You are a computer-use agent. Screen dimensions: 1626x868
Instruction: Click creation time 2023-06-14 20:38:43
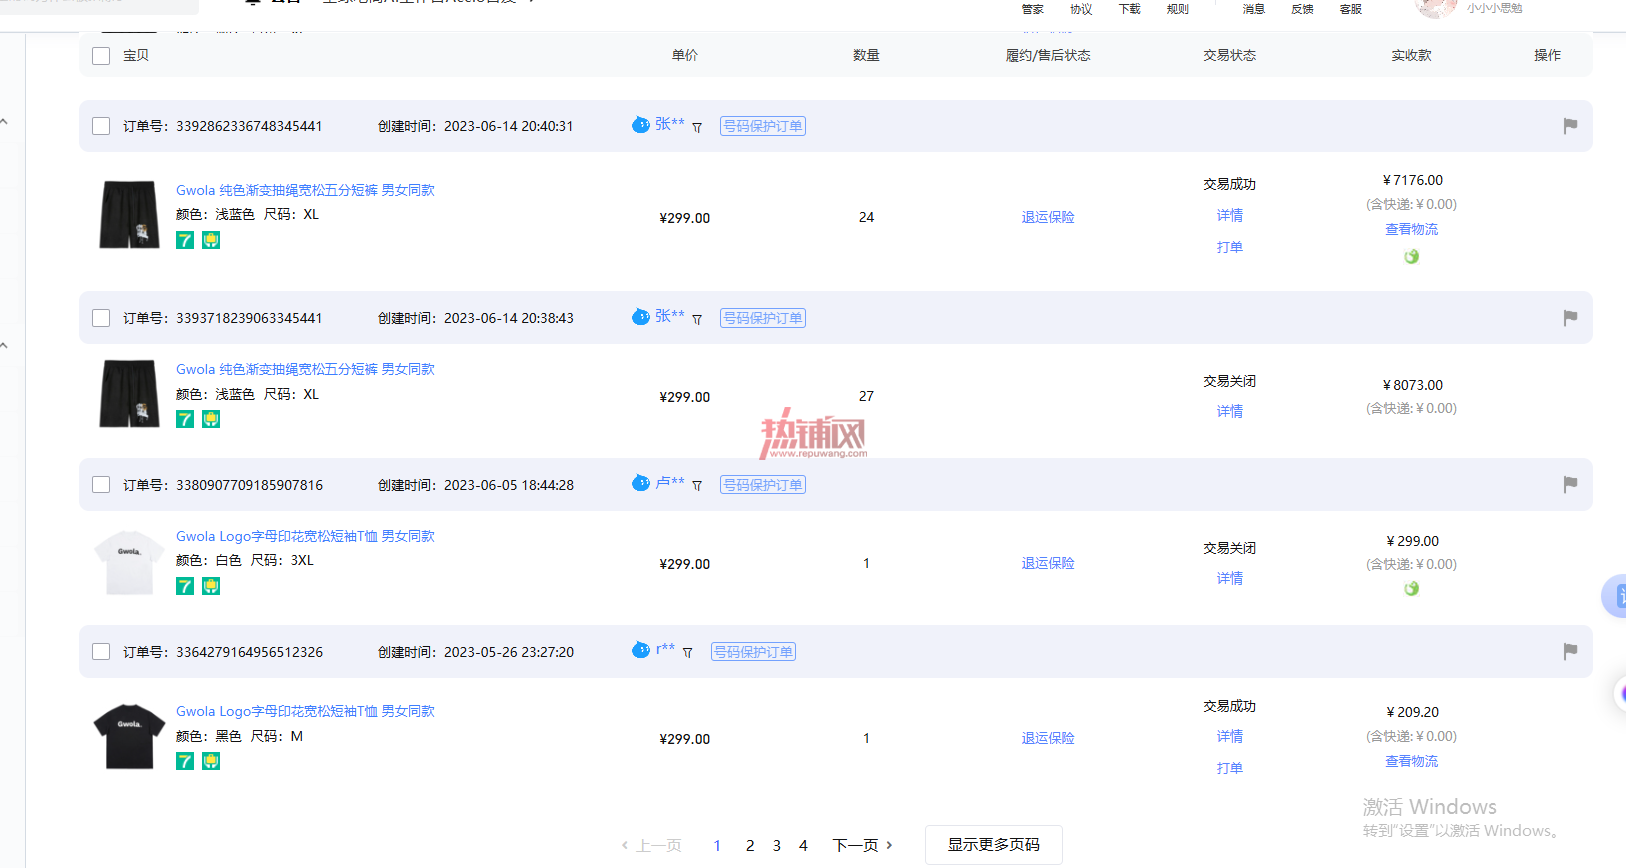tap(509, 318)
